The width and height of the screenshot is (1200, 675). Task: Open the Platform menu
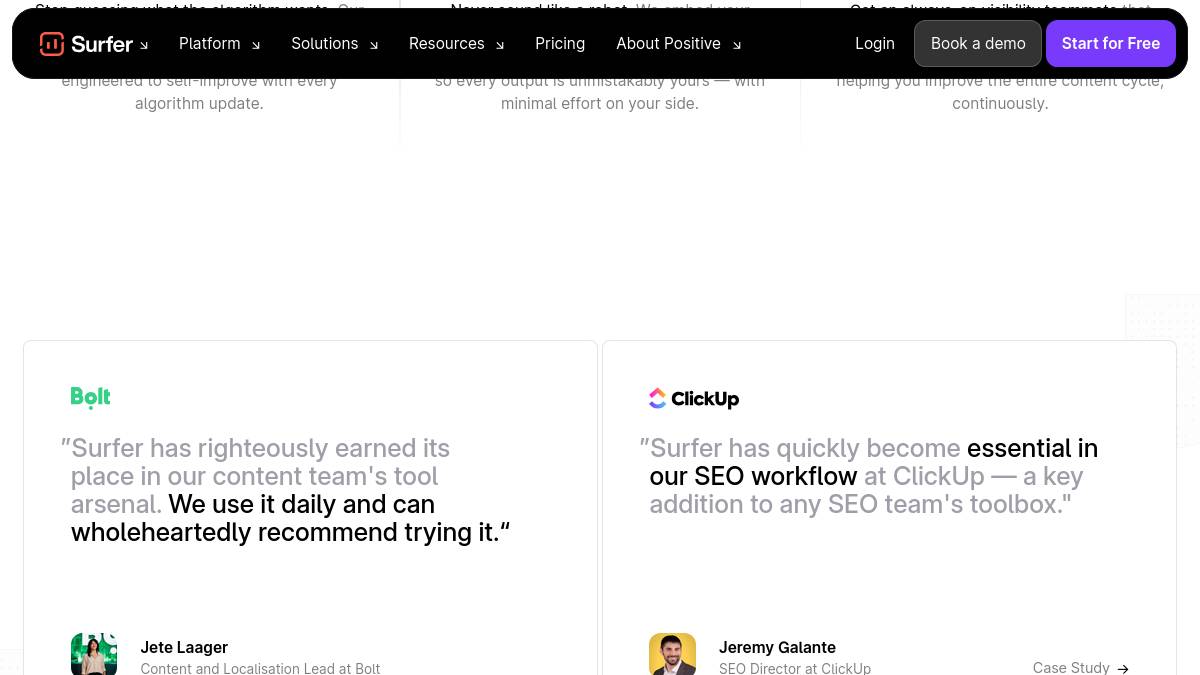coord(209,44)
